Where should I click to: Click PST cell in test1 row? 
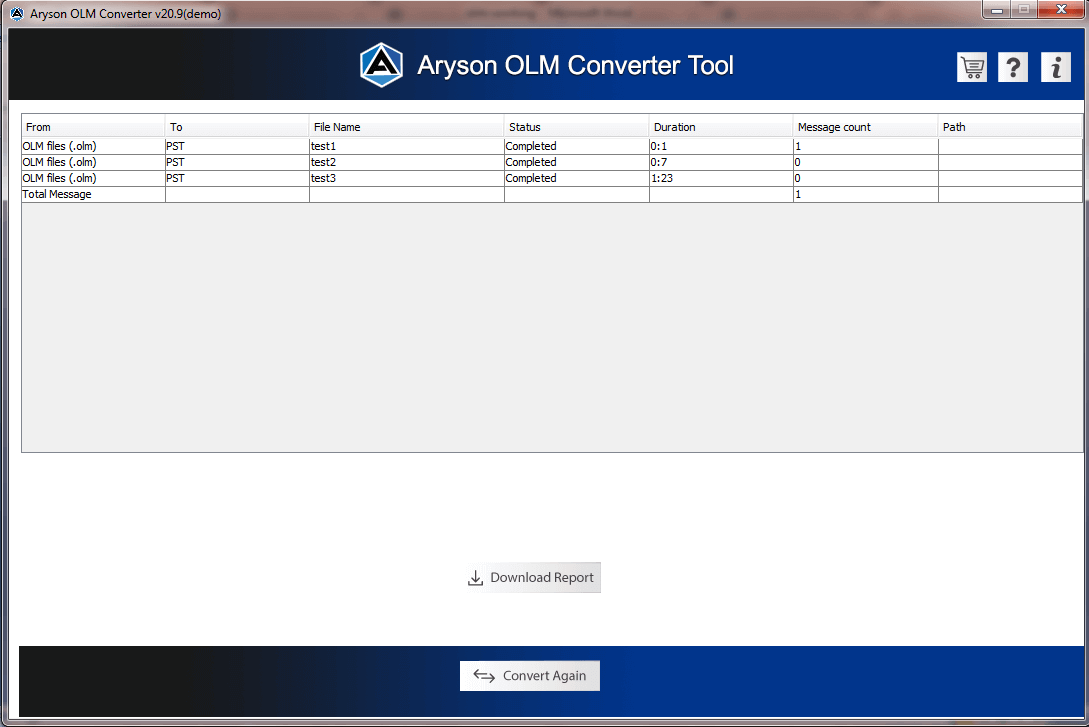tap(237, 146)
